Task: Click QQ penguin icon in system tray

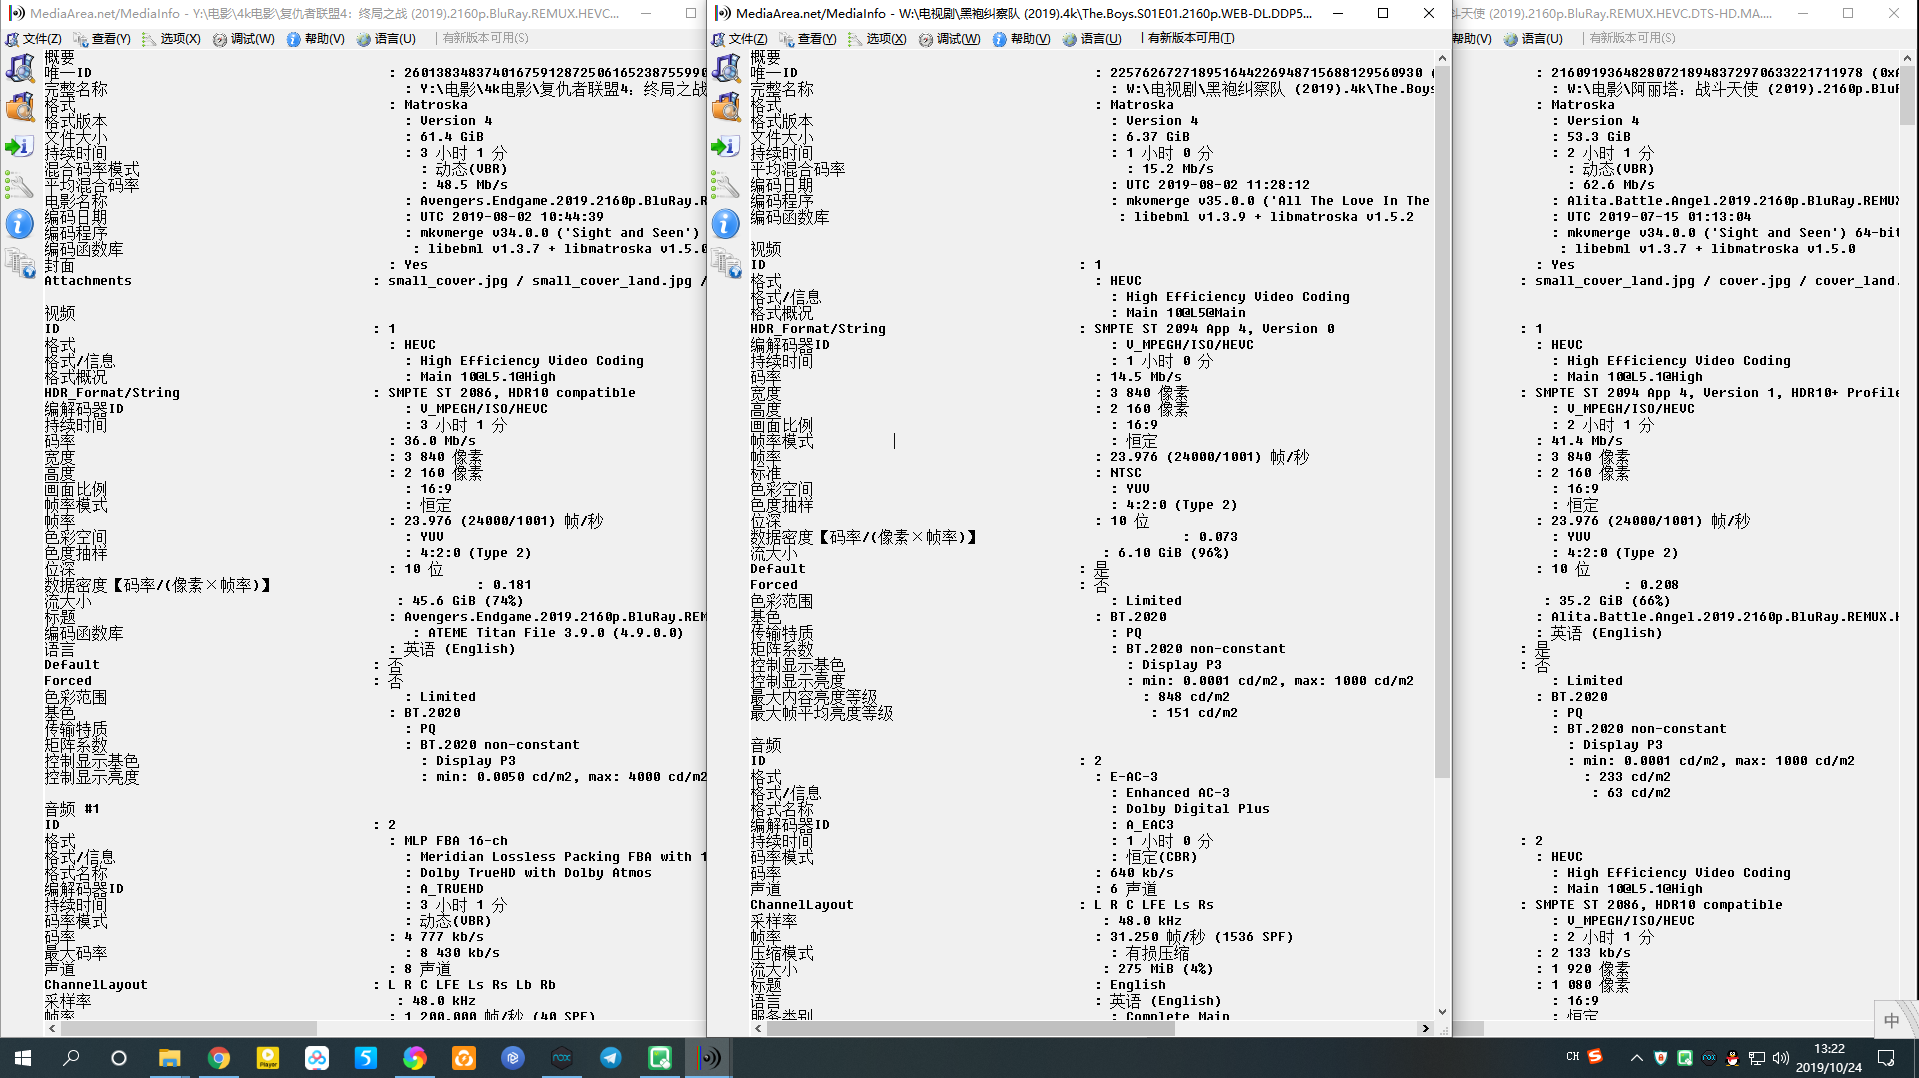Action: pos(1732,1057)
